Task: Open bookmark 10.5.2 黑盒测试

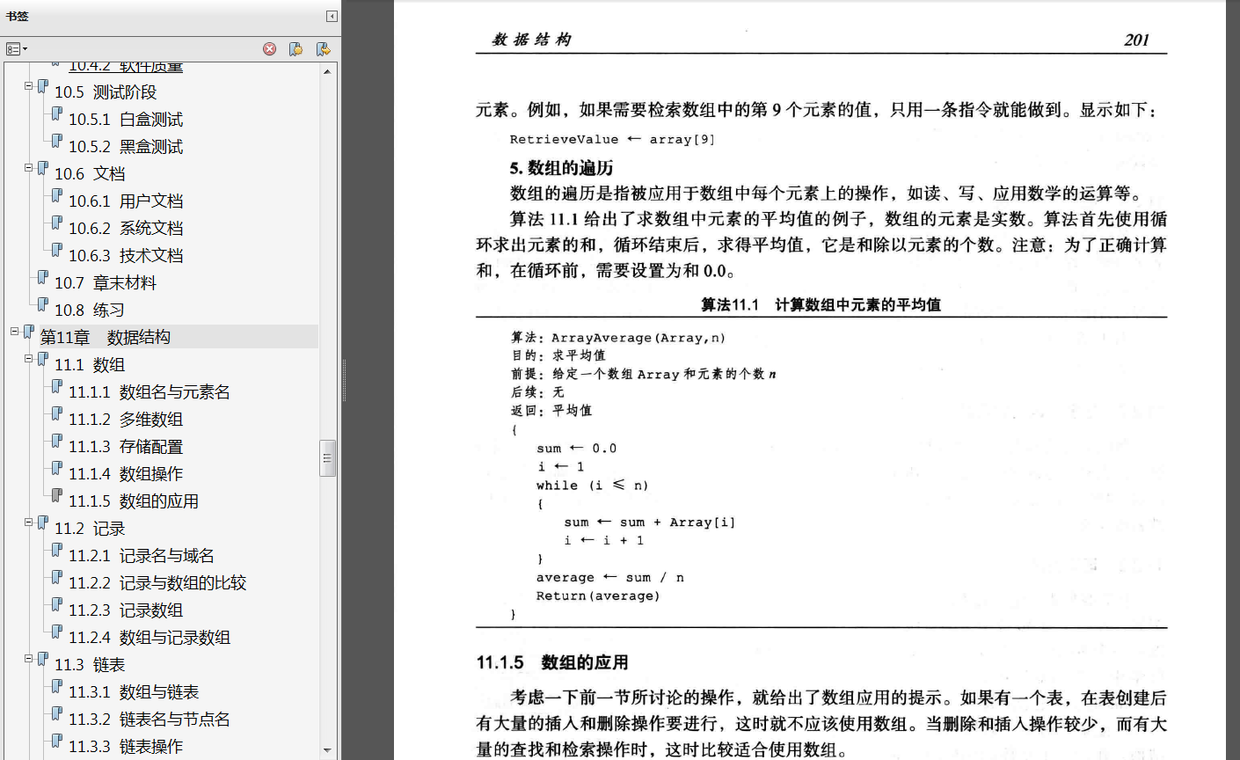Action: tap(125, 146)
